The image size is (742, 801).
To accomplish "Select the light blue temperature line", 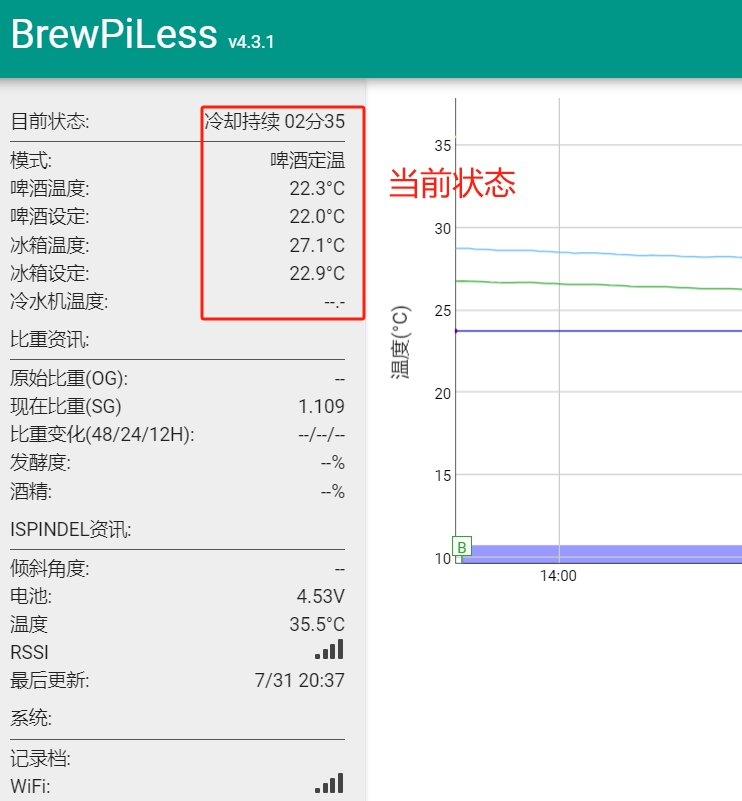I will (600, 253).
